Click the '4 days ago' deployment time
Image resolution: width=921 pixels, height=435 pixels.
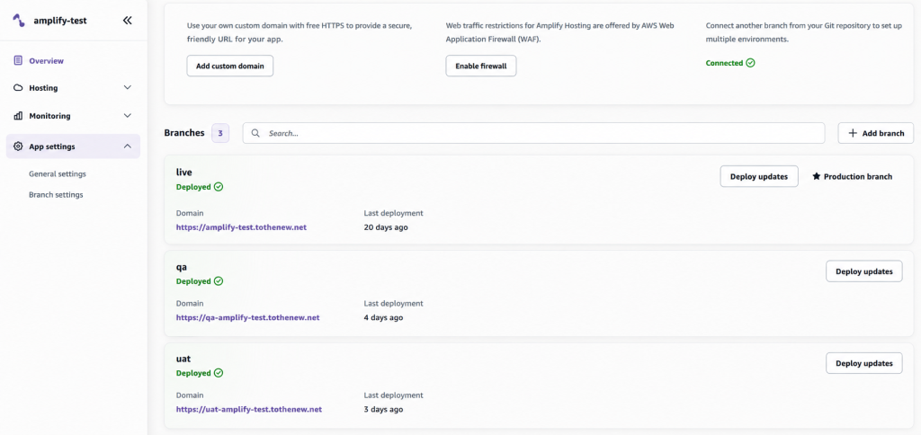(x=384, y=318)
